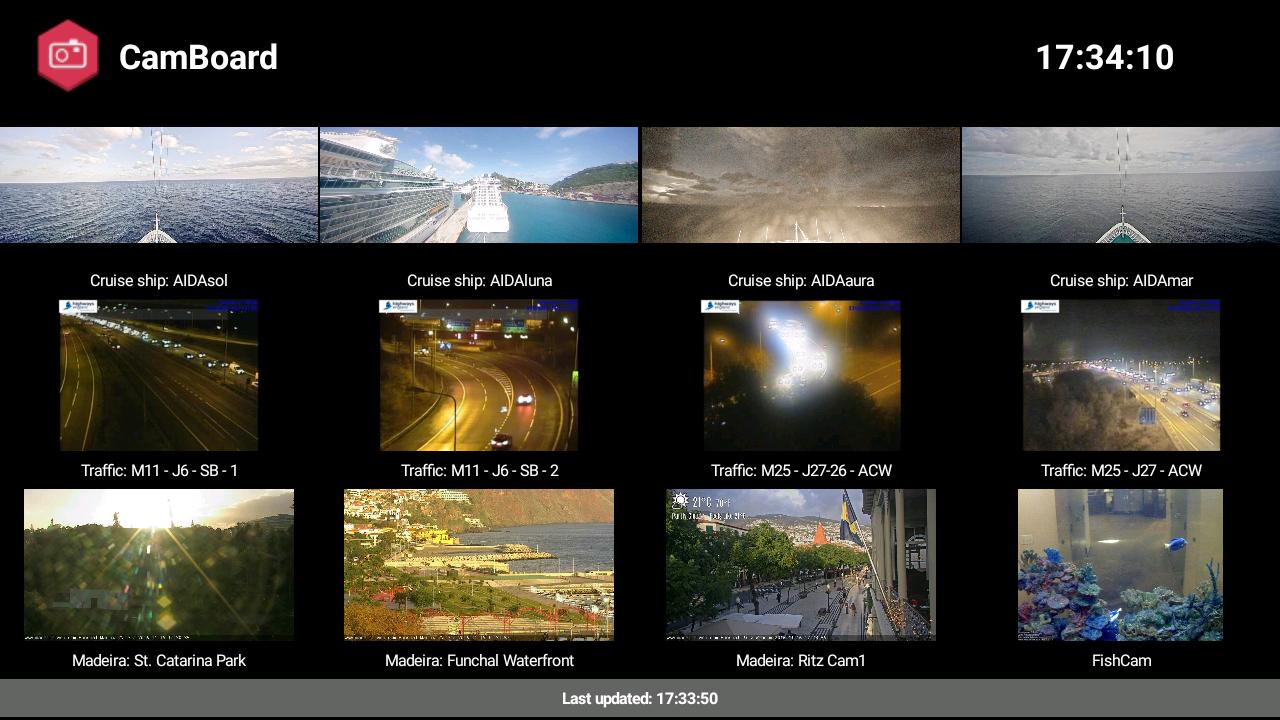This screenshot has width=1280, height=720.
Task: Open the Madeira St. Catarina Park camera
Action: [159, 564]
